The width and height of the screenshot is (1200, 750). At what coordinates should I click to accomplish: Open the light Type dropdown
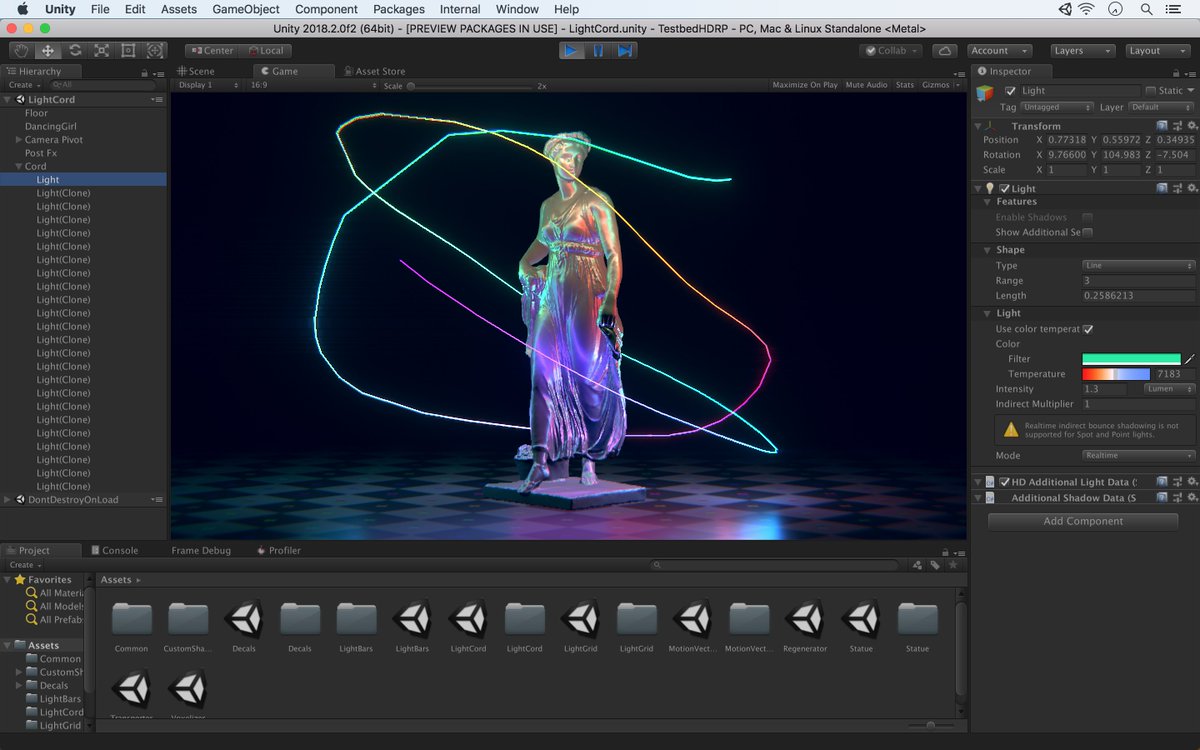pyautogui.click(x=1138, y=266)
